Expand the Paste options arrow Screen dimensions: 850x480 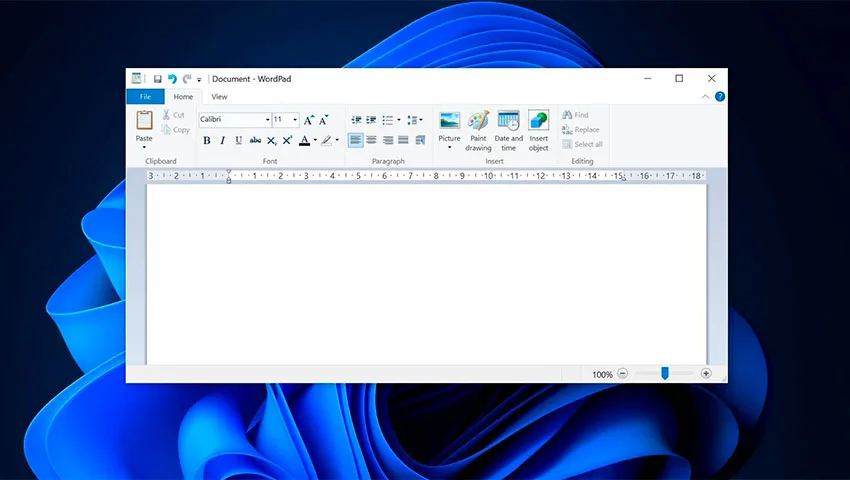click(144, 147)
